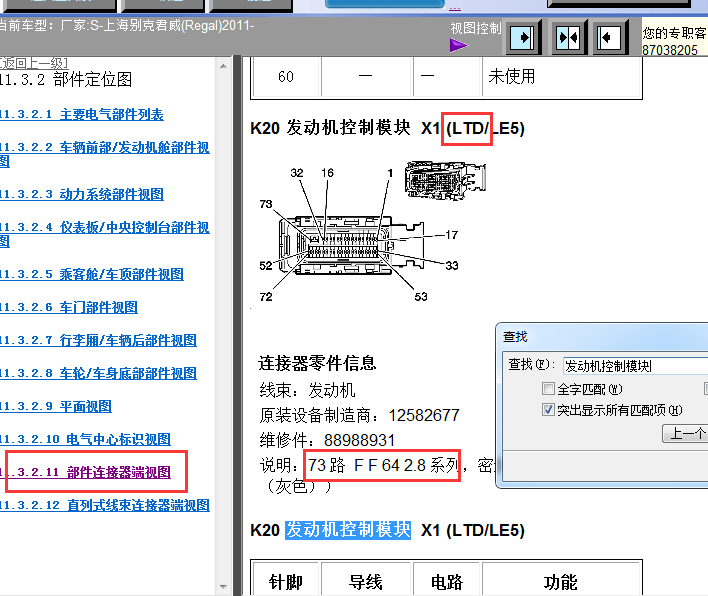Open 11.3.2.12 直列式线束连接器端视图
The height and width of the screenshot is (596, 708).
click(x=105, y=505)
